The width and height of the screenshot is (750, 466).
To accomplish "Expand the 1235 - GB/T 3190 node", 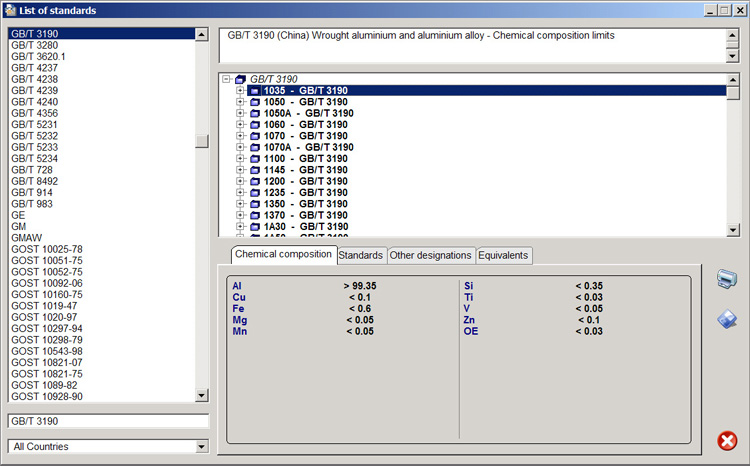I will coord(240,193).
